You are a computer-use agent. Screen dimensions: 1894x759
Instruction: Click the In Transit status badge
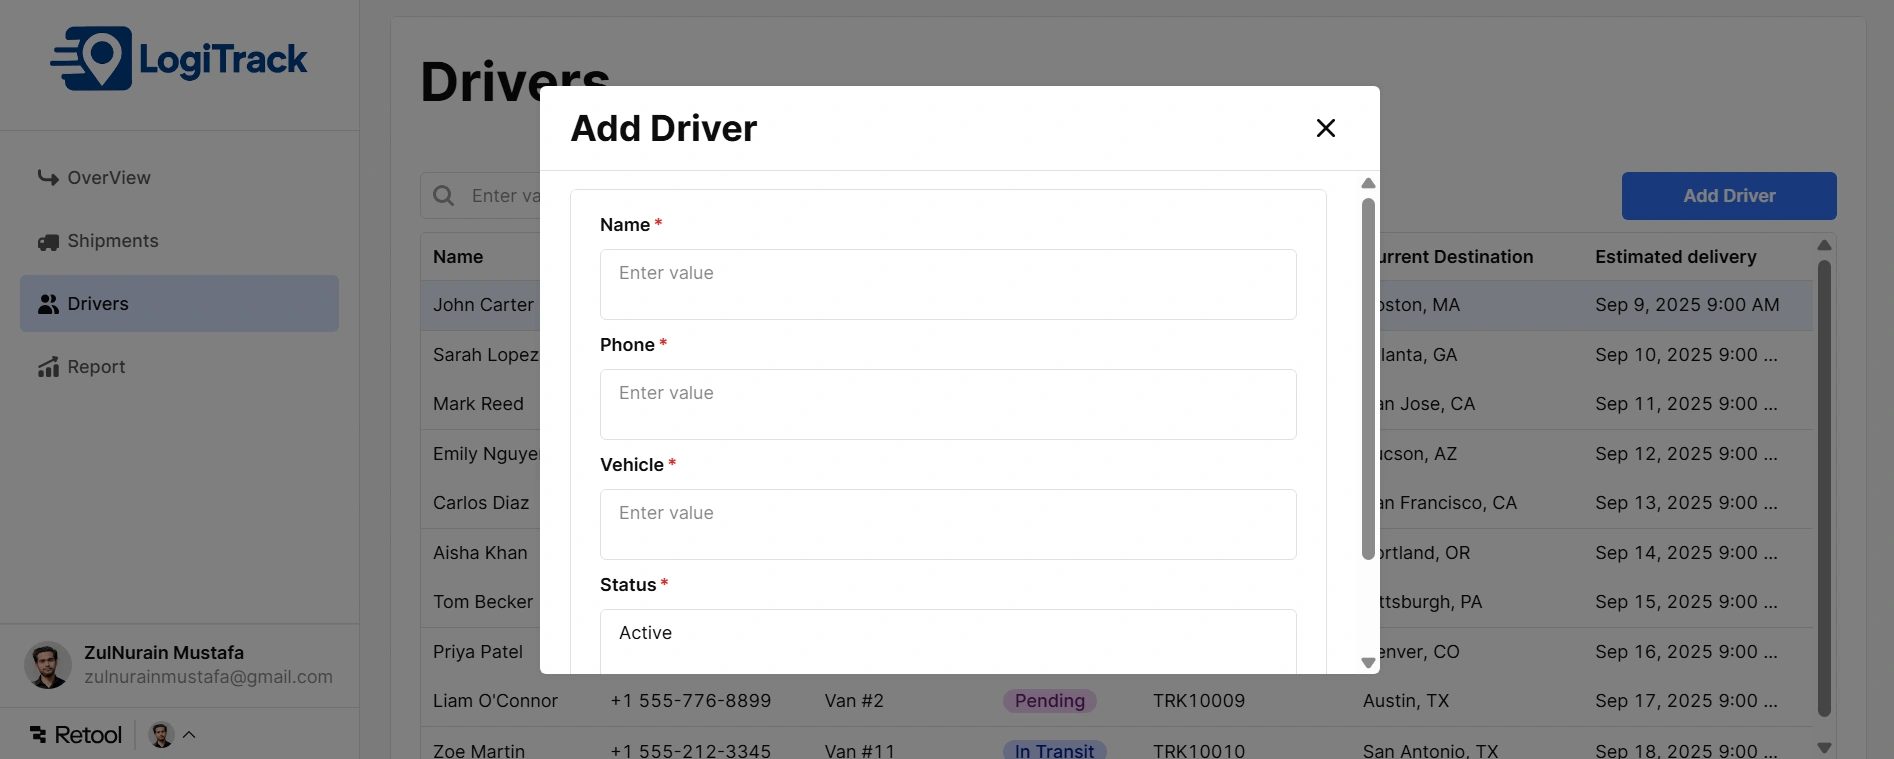point(1055,750)
